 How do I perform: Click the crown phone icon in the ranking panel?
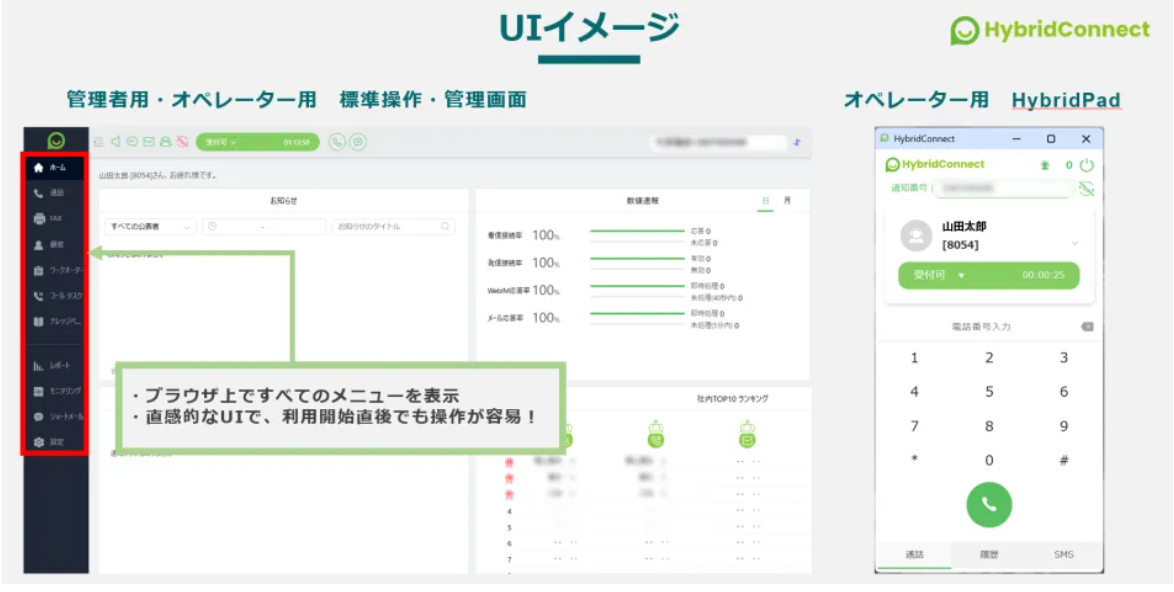click(656, 436)
